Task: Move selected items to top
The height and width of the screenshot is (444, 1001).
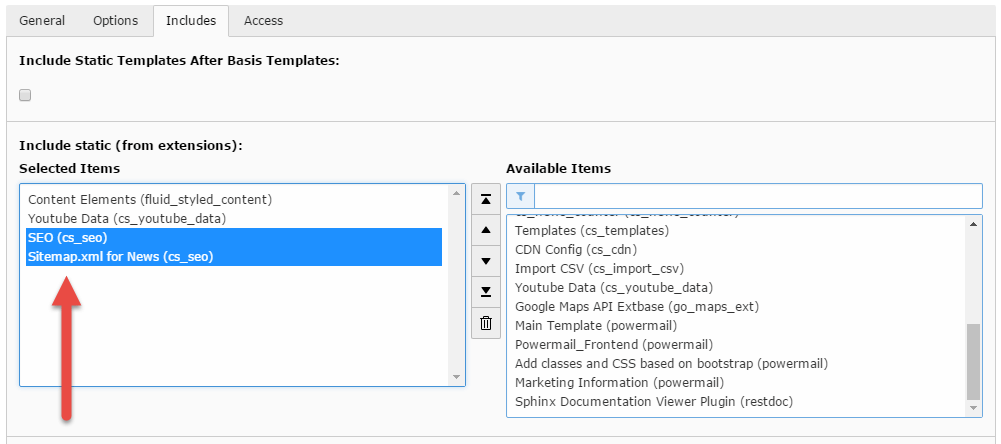Action: coord(485,199)
